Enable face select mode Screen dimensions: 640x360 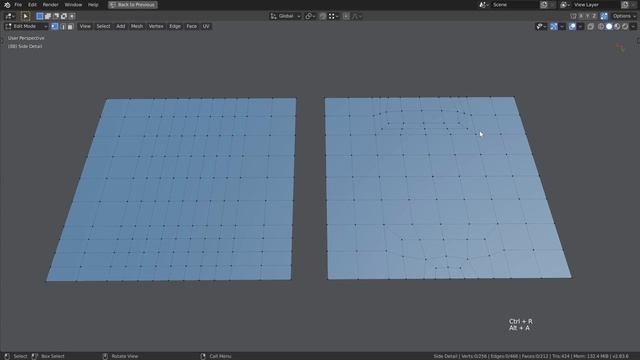[70, 26]
